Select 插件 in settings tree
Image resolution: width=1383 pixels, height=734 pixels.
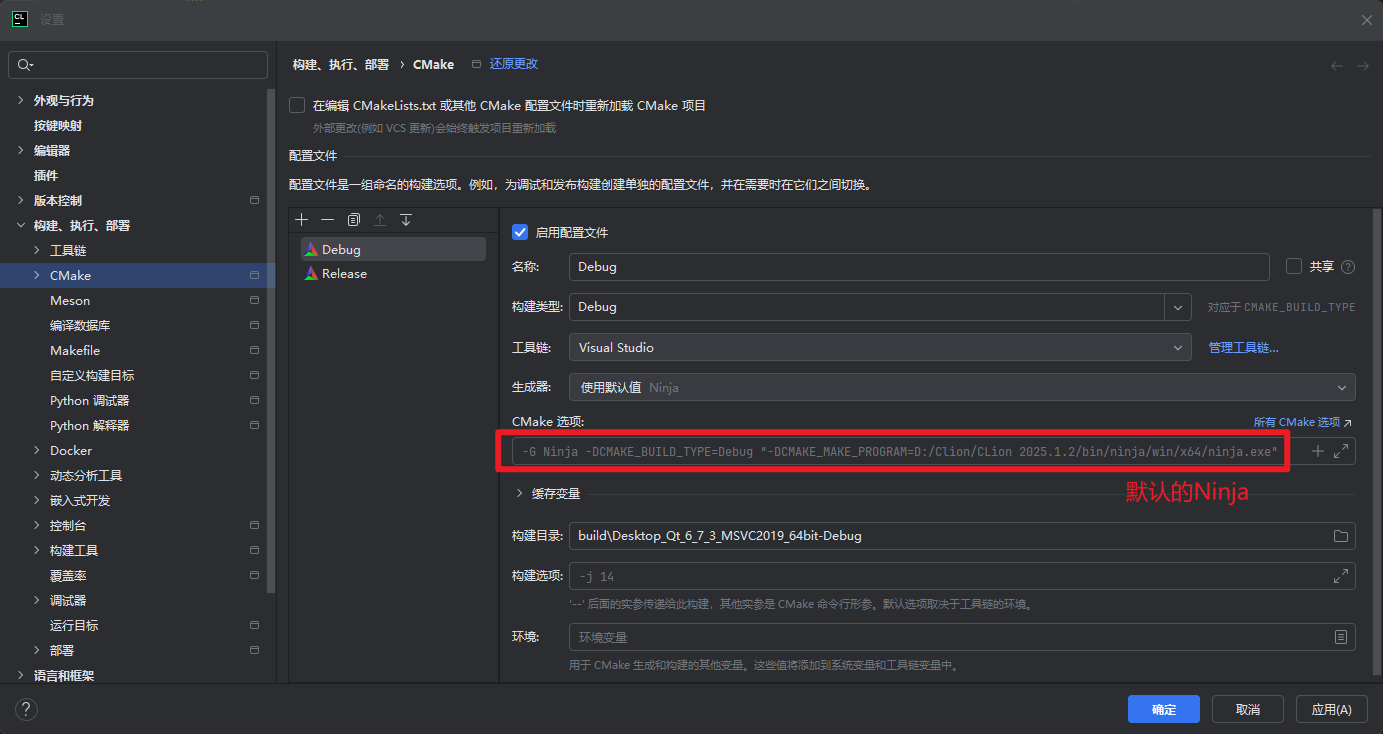coord(46,176)
